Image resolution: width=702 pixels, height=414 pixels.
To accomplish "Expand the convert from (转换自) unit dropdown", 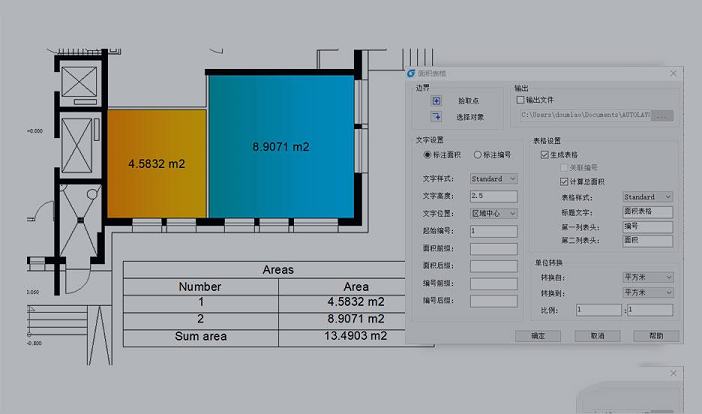I will [648, 277].
